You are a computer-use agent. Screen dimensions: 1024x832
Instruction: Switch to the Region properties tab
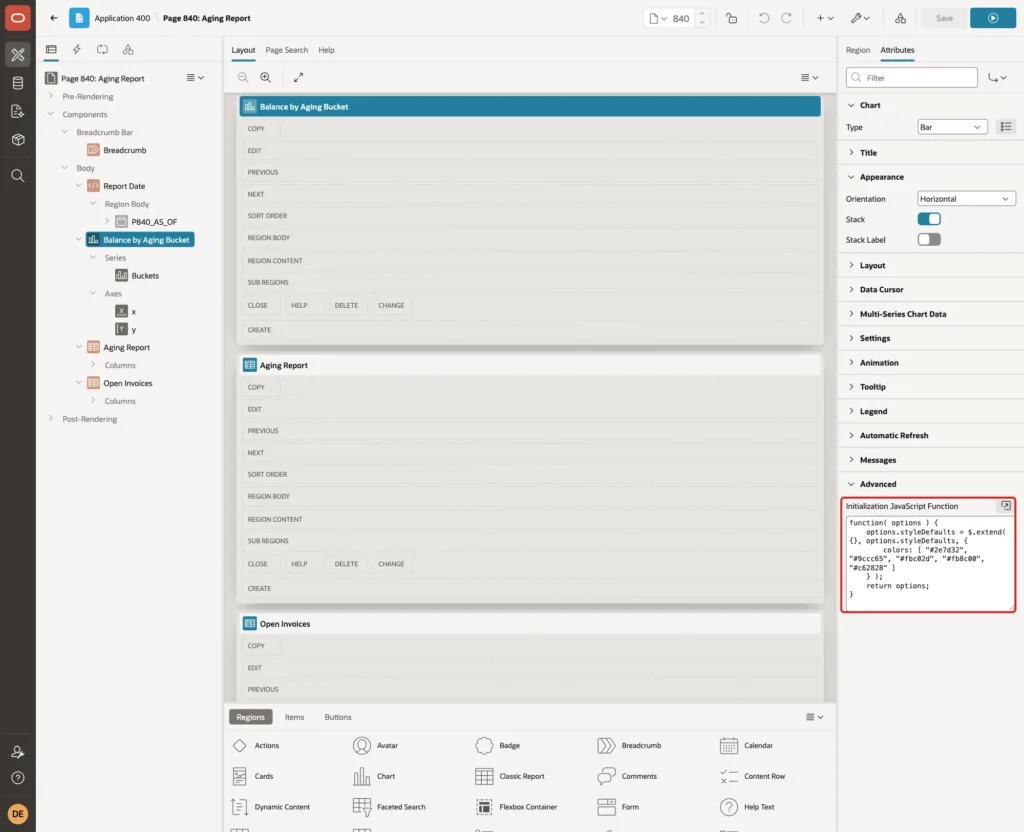pyautogui.click(x=857, y=50)
